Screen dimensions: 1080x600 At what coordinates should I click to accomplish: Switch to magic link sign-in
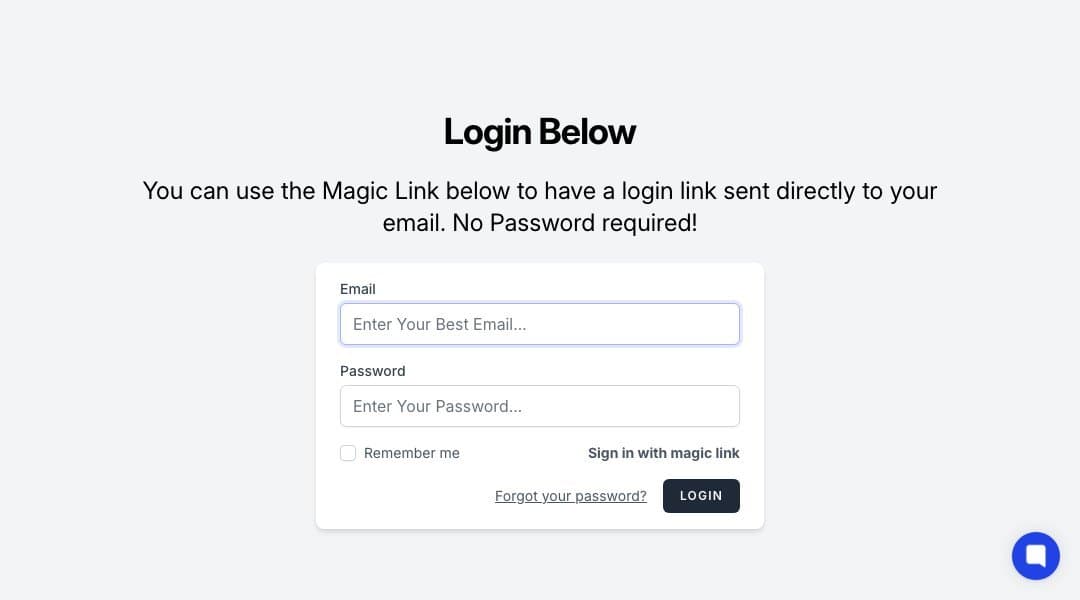point(663,453)
